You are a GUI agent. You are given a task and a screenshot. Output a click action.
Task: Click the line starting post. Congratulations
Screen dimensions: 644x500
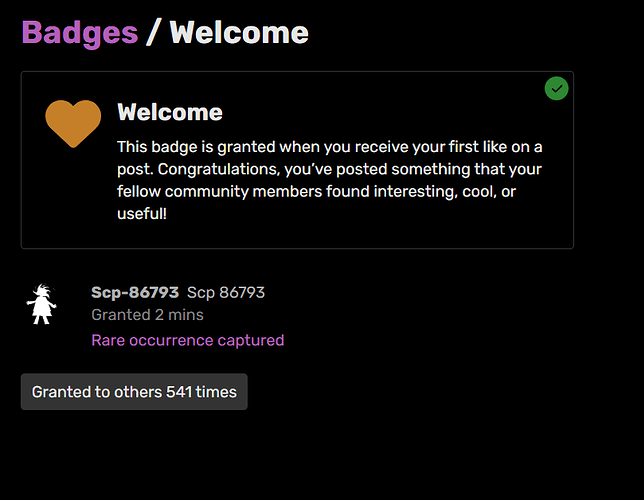(329, 169)
